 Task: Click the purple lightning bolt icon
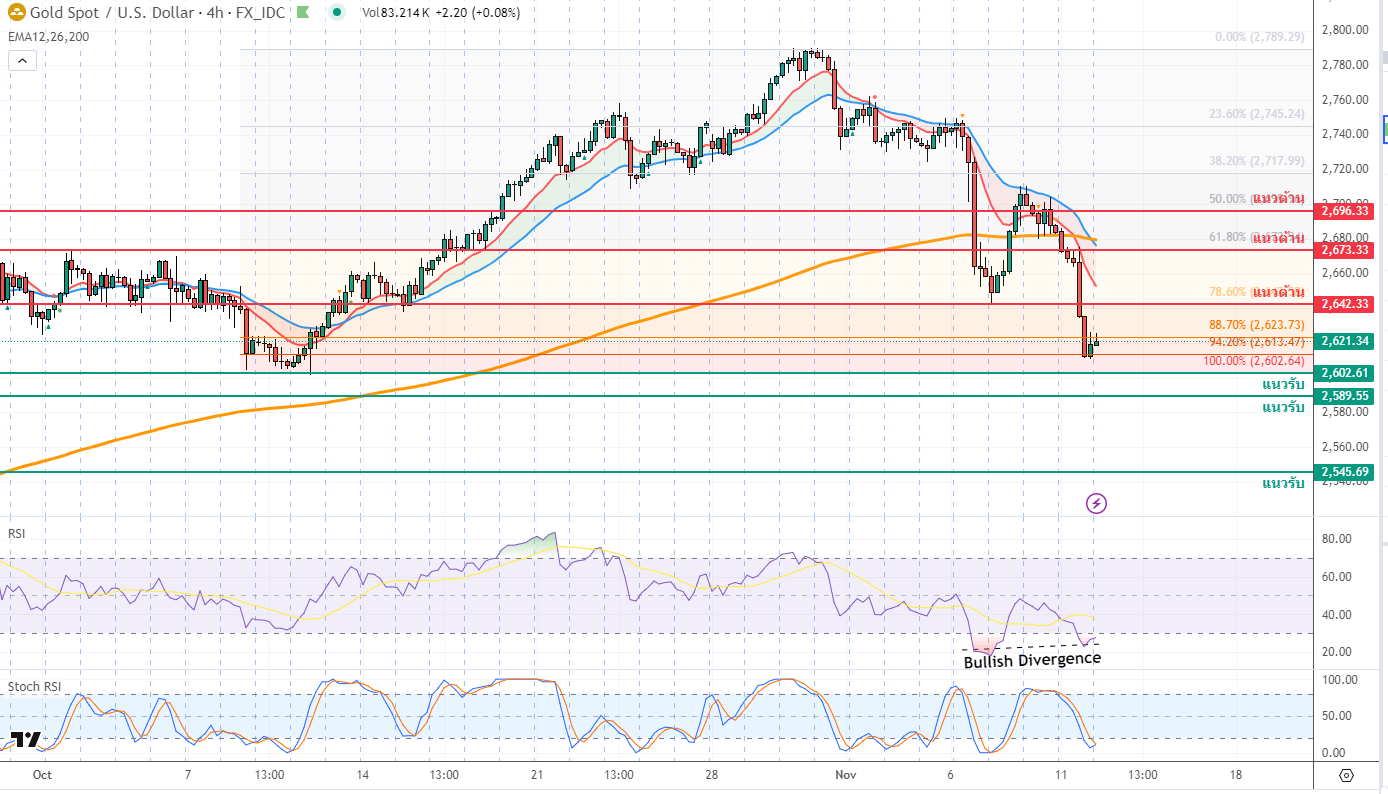pos(1096,503)
